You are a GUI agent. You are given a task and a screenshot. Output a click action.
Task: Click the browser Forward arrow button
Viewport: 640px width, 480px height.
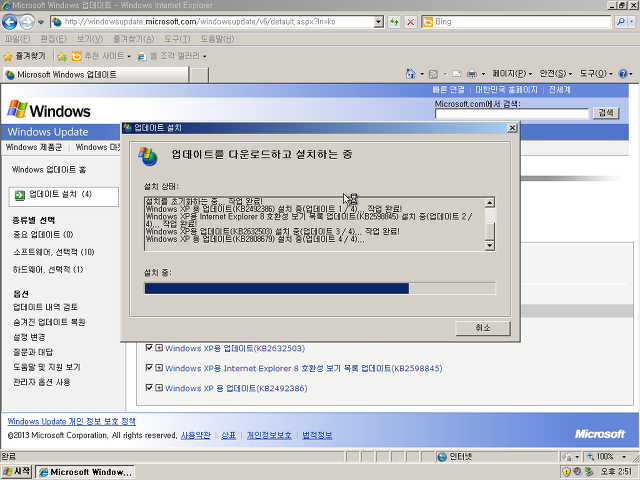tap(27, 22)
